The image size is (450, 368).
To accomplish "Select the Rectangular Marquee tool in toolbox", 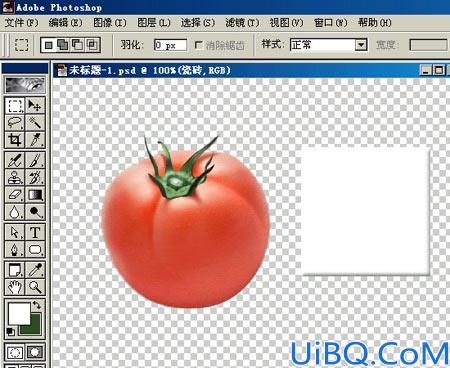I will 15,106.
